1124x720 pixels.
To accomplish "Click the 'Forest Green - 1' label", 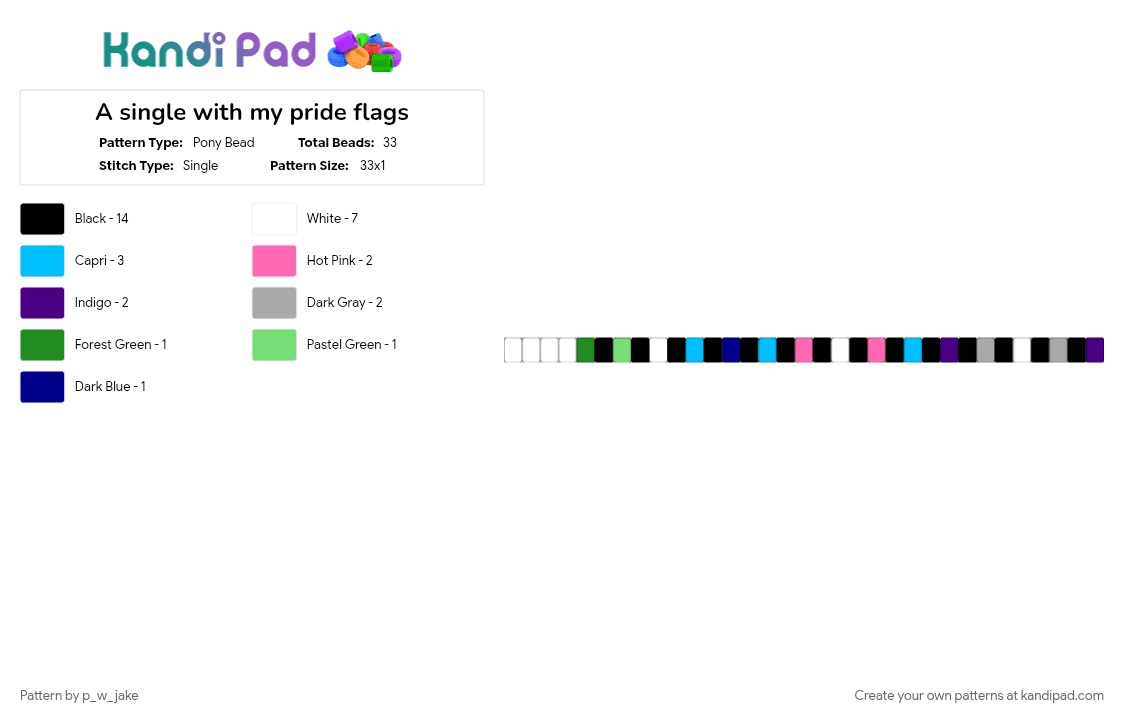I will pos(120,345).
